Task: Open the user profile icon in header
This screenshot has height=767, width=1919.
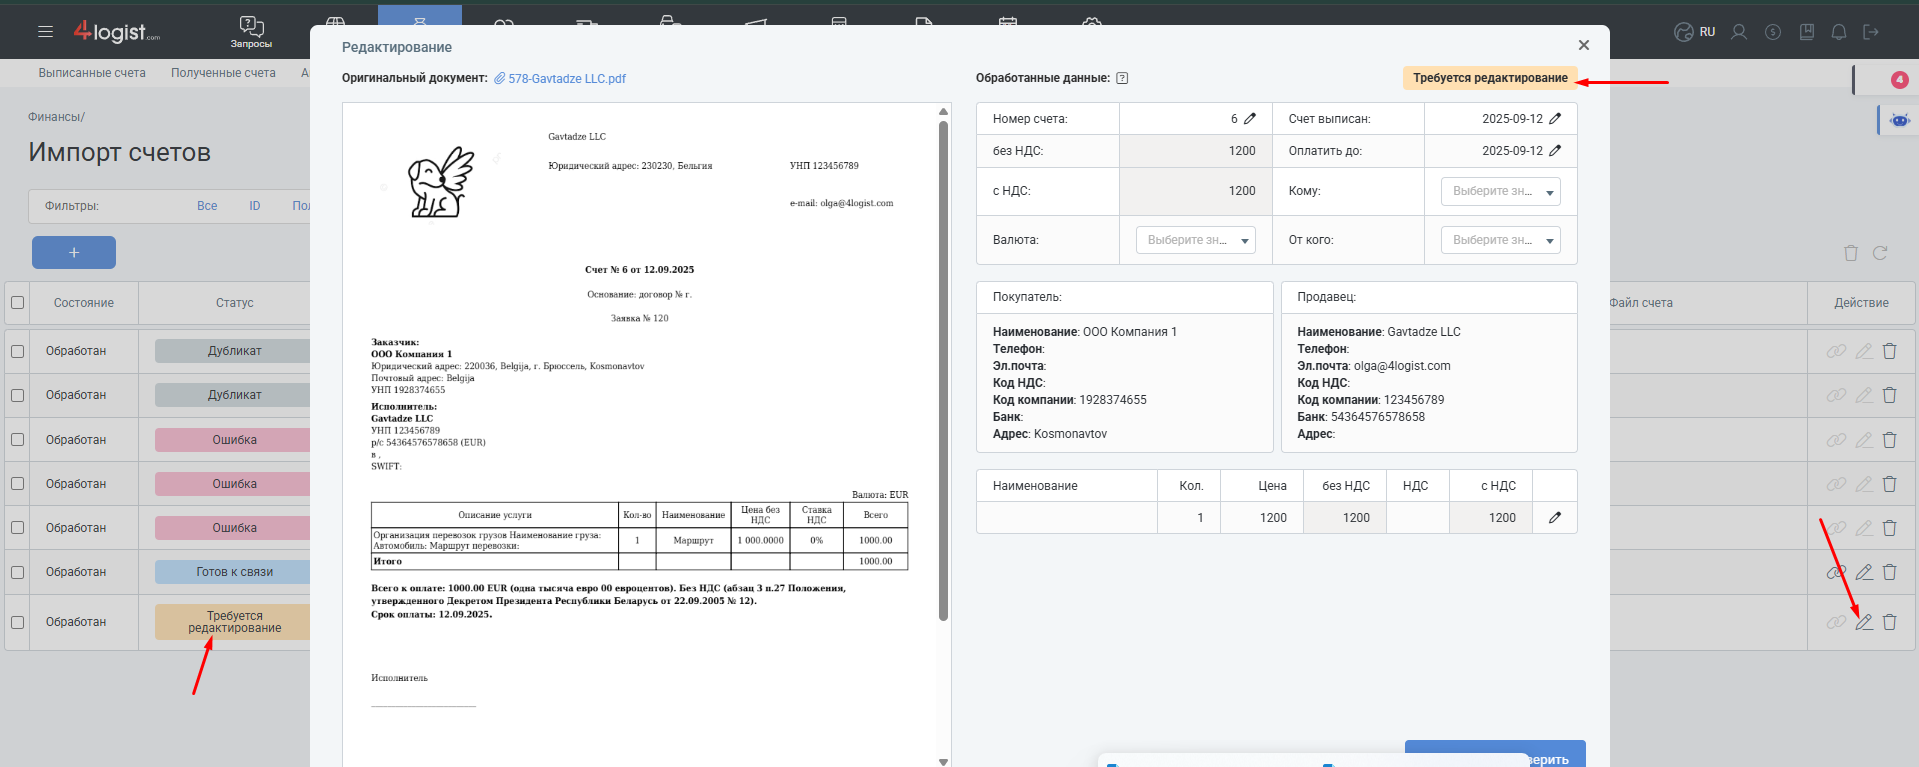Action: [x=1739, y=32]
